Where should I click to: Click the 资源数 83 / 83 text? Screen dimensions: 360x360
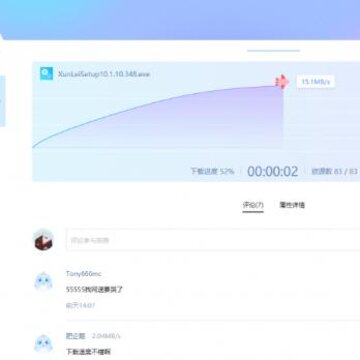334,171
